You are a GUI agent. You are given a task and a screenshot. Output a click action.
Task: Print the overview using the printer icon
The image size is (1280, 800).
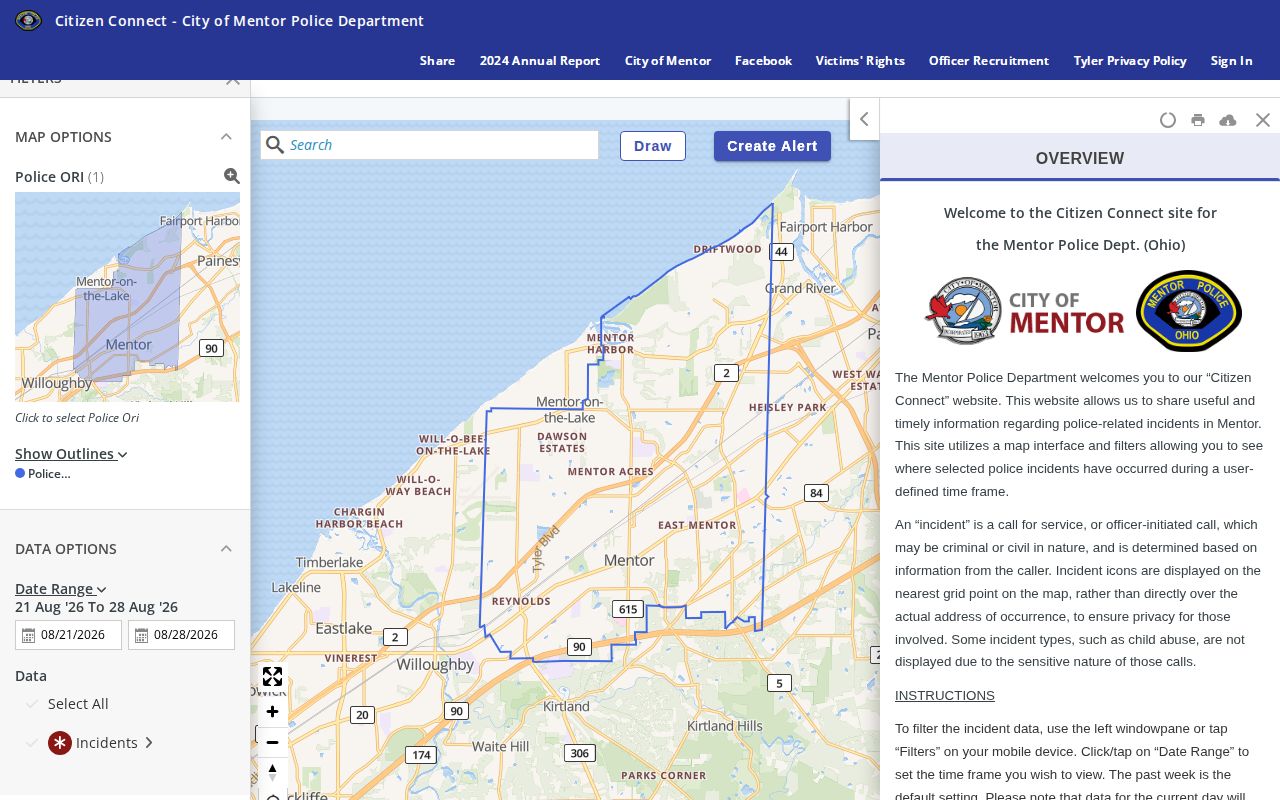pos(1198,120)
